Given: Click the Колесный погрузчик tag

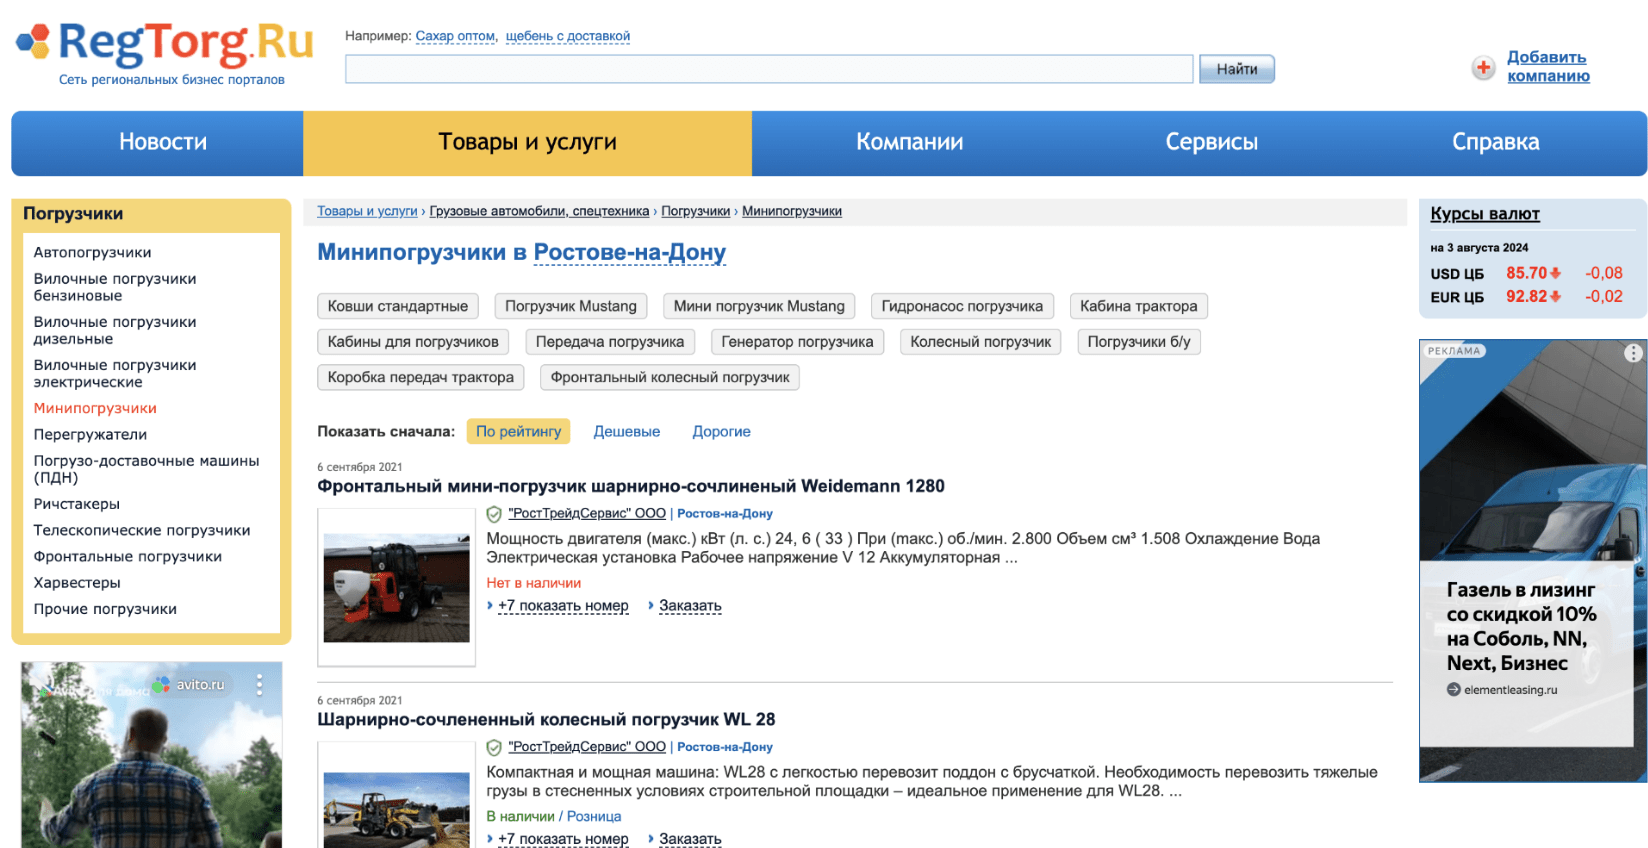Looking at the screenshot, I should [981, 342].
